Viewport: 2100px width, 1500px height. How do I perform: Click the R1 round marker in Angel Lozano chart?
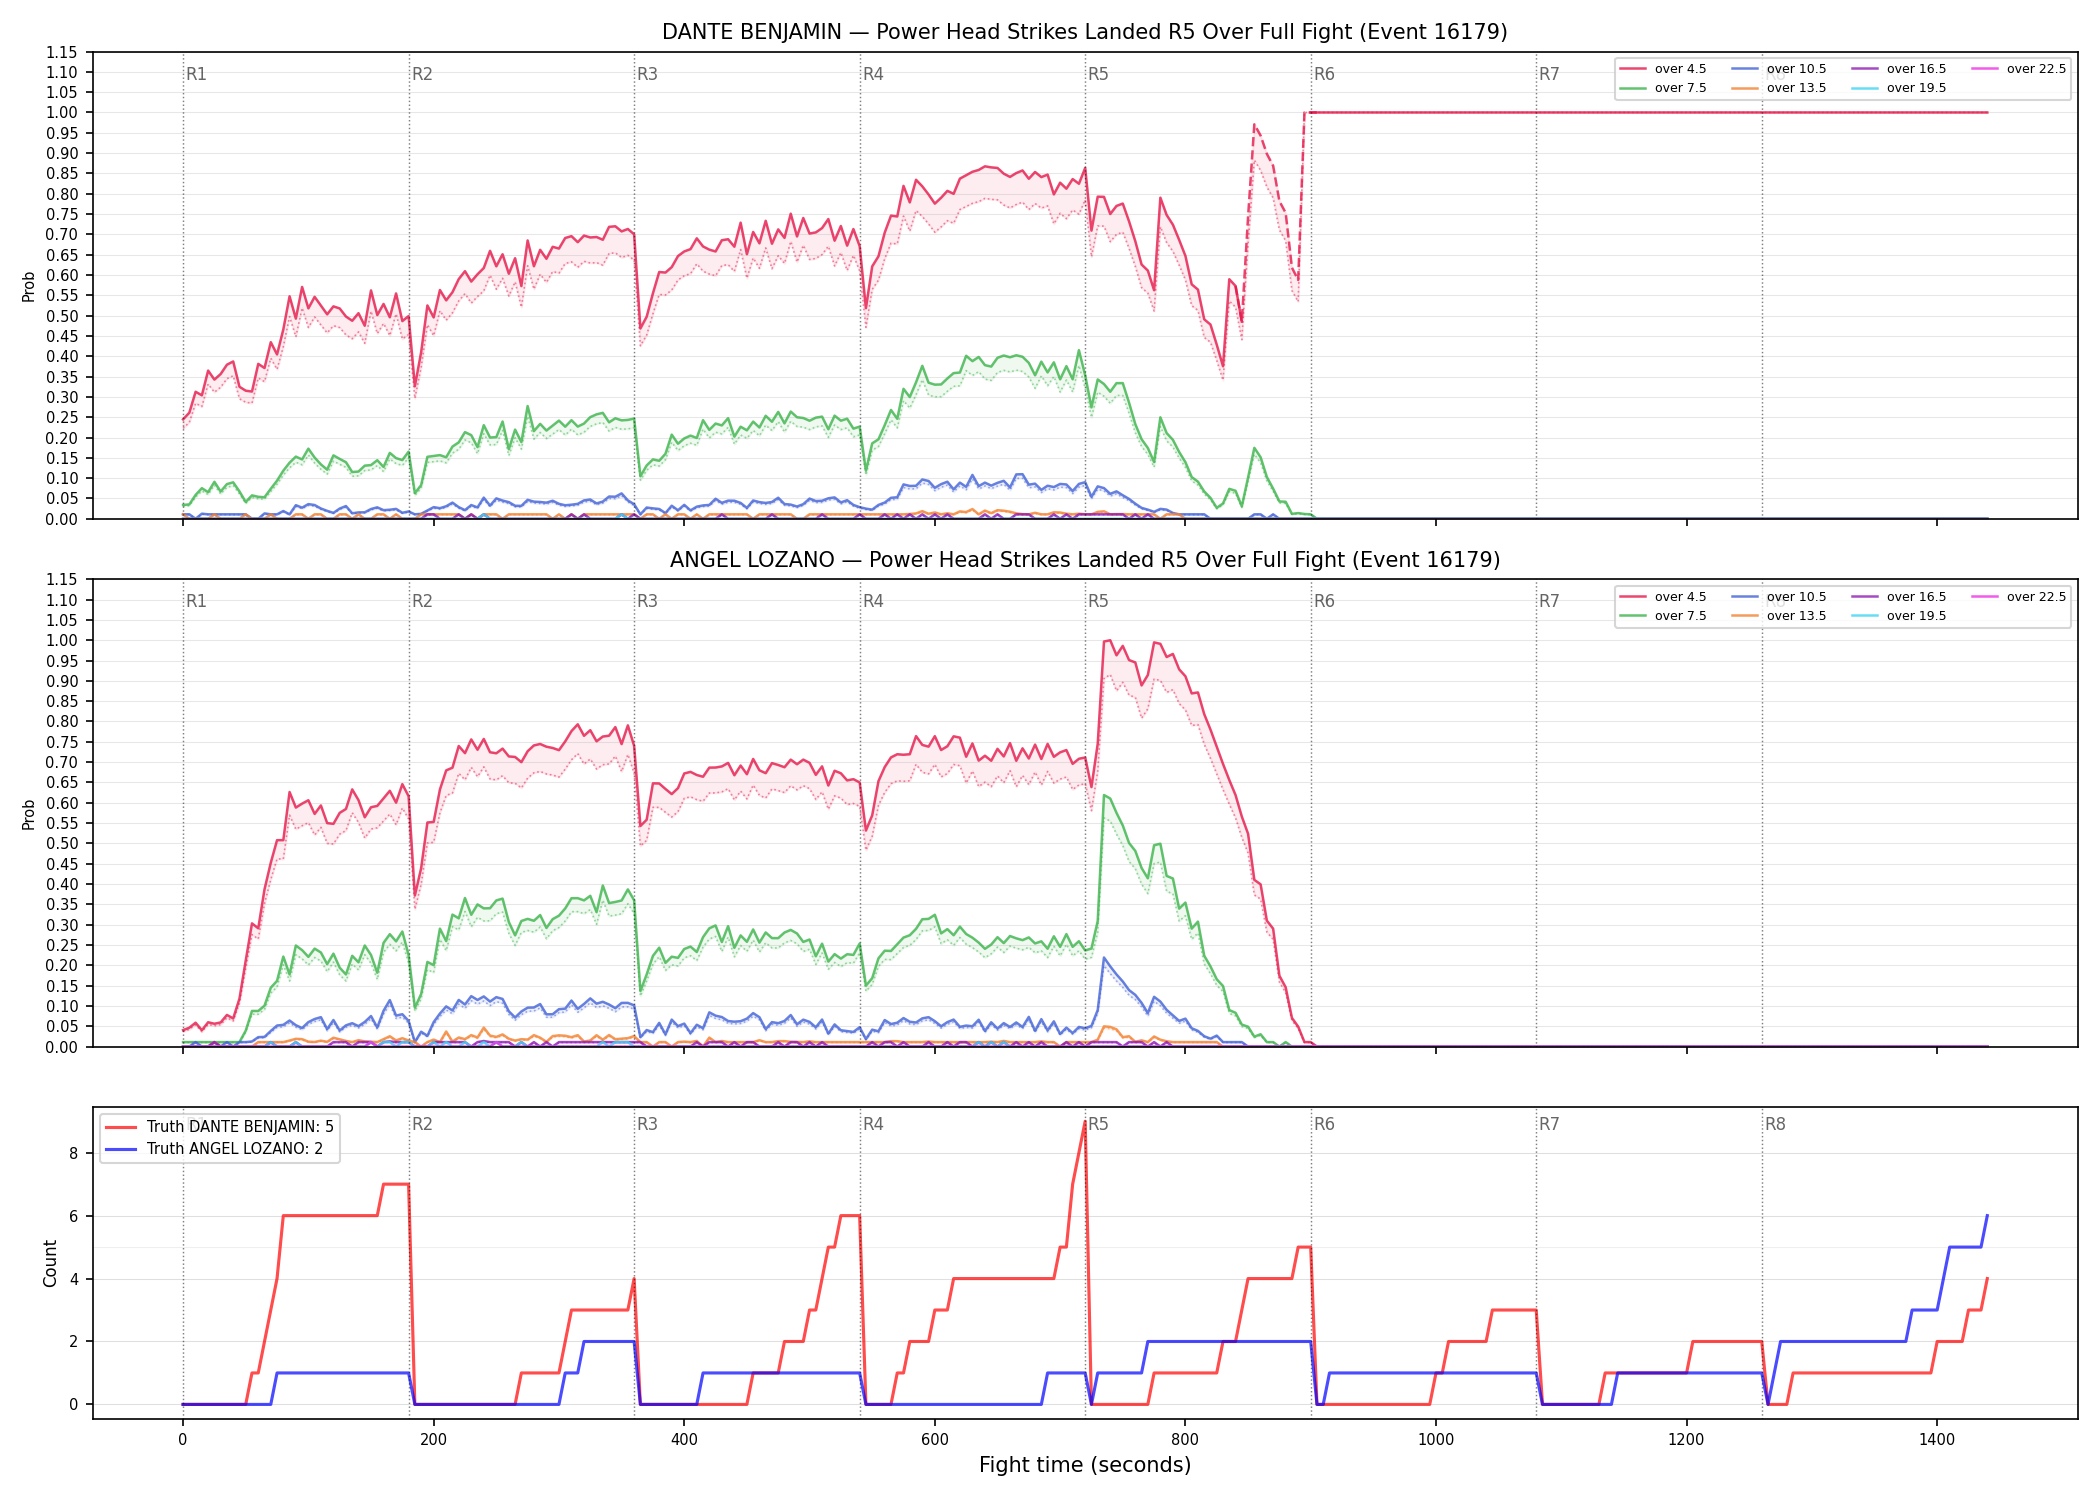pos(196,601)
